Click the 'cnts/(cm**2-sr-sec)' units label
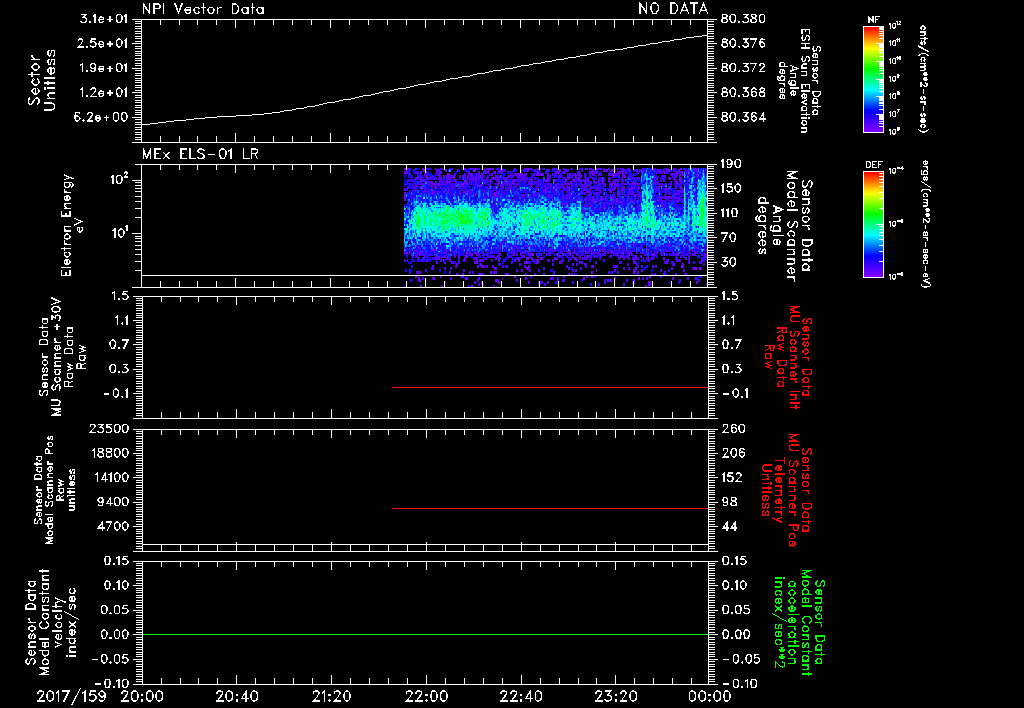Screen dimensions: 1024x708 (x=923, y=78)
